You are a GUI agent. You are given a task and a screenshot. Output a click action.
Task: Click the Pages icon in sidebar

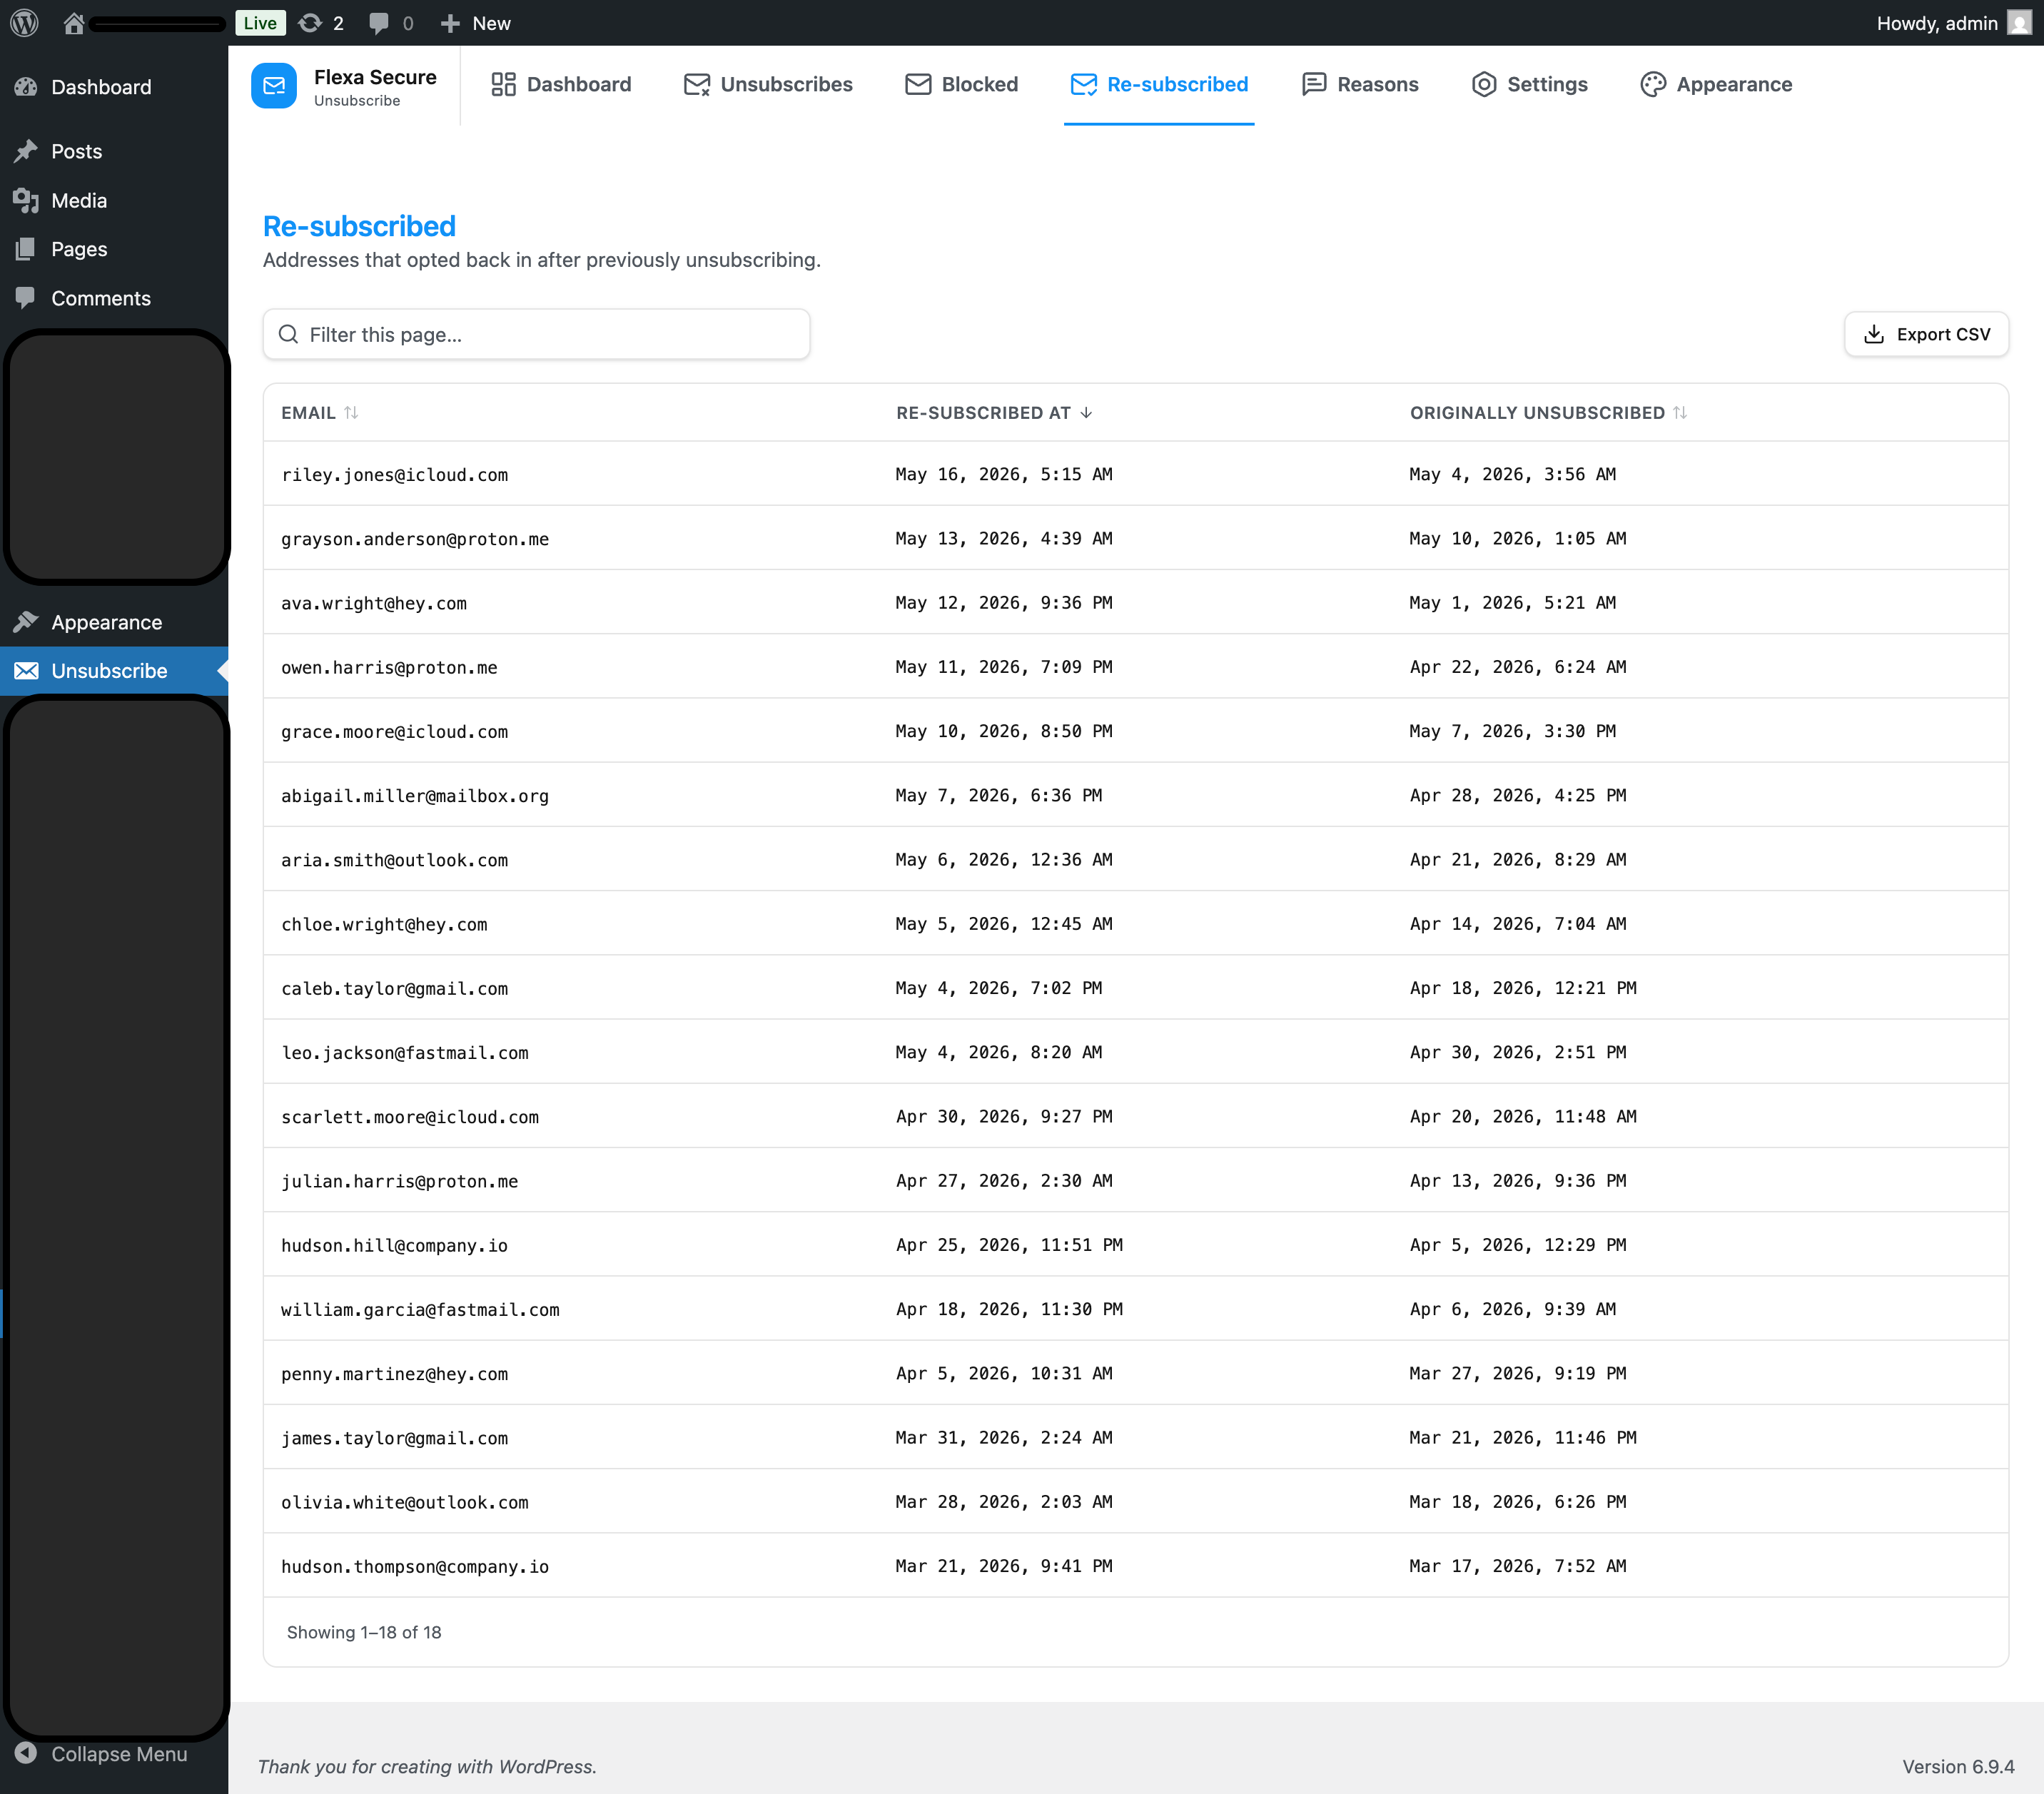pyautogui.click(x=26, y=249)
